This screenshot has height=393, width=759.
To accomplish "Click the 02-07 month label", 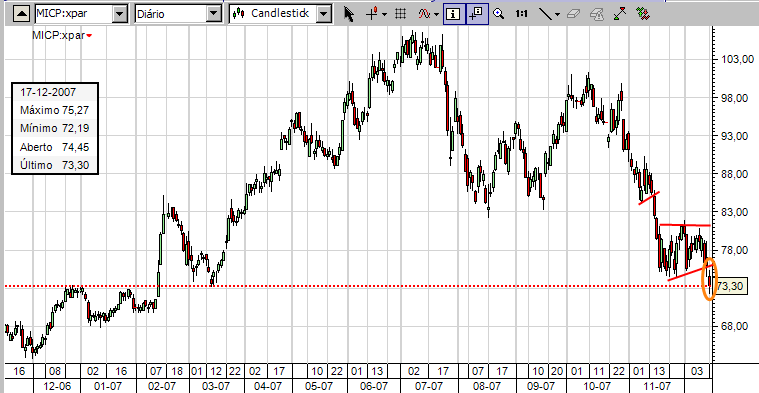I will pos(162,386).
